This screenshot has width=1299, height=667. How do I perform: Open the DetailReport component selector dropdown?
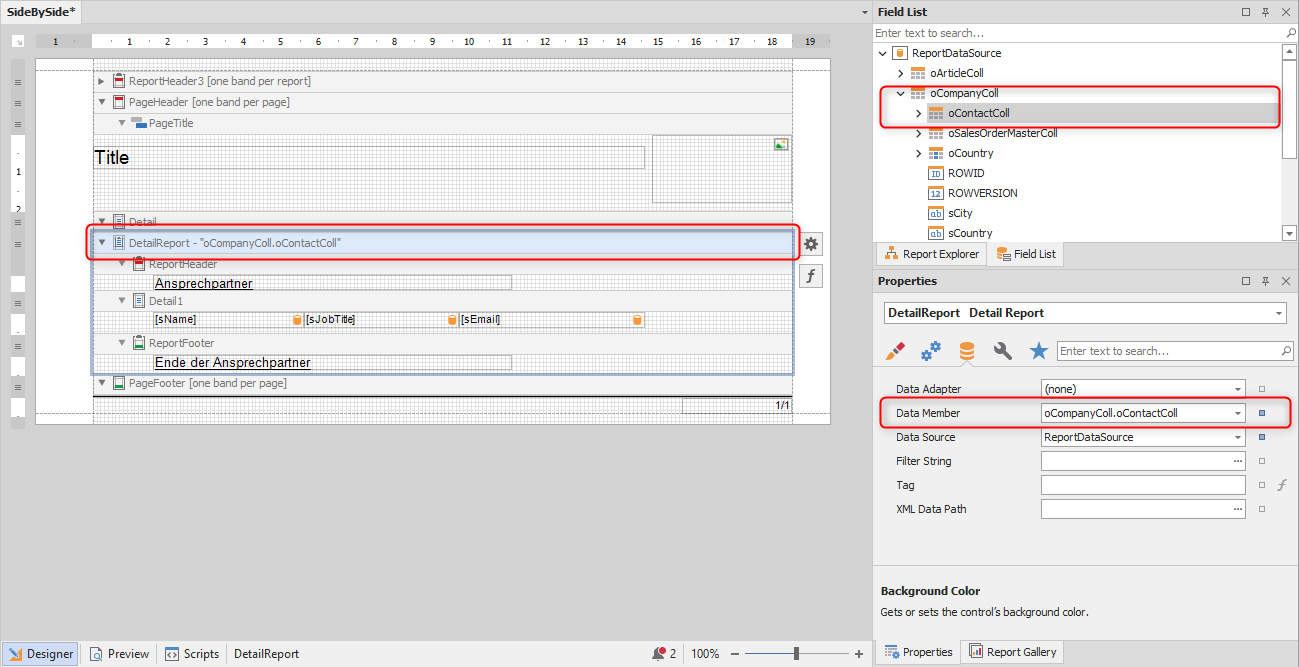1280,313
